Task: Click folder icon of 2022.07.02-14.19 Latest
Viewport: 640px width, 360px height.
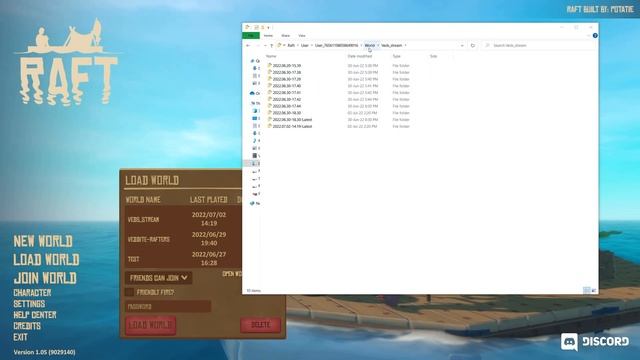Action: [x=269, y=126]
